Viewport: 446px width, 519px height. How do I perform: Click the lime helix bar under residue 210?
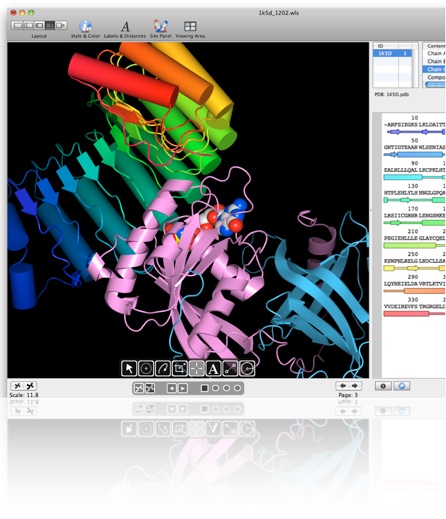click(410, 246)
